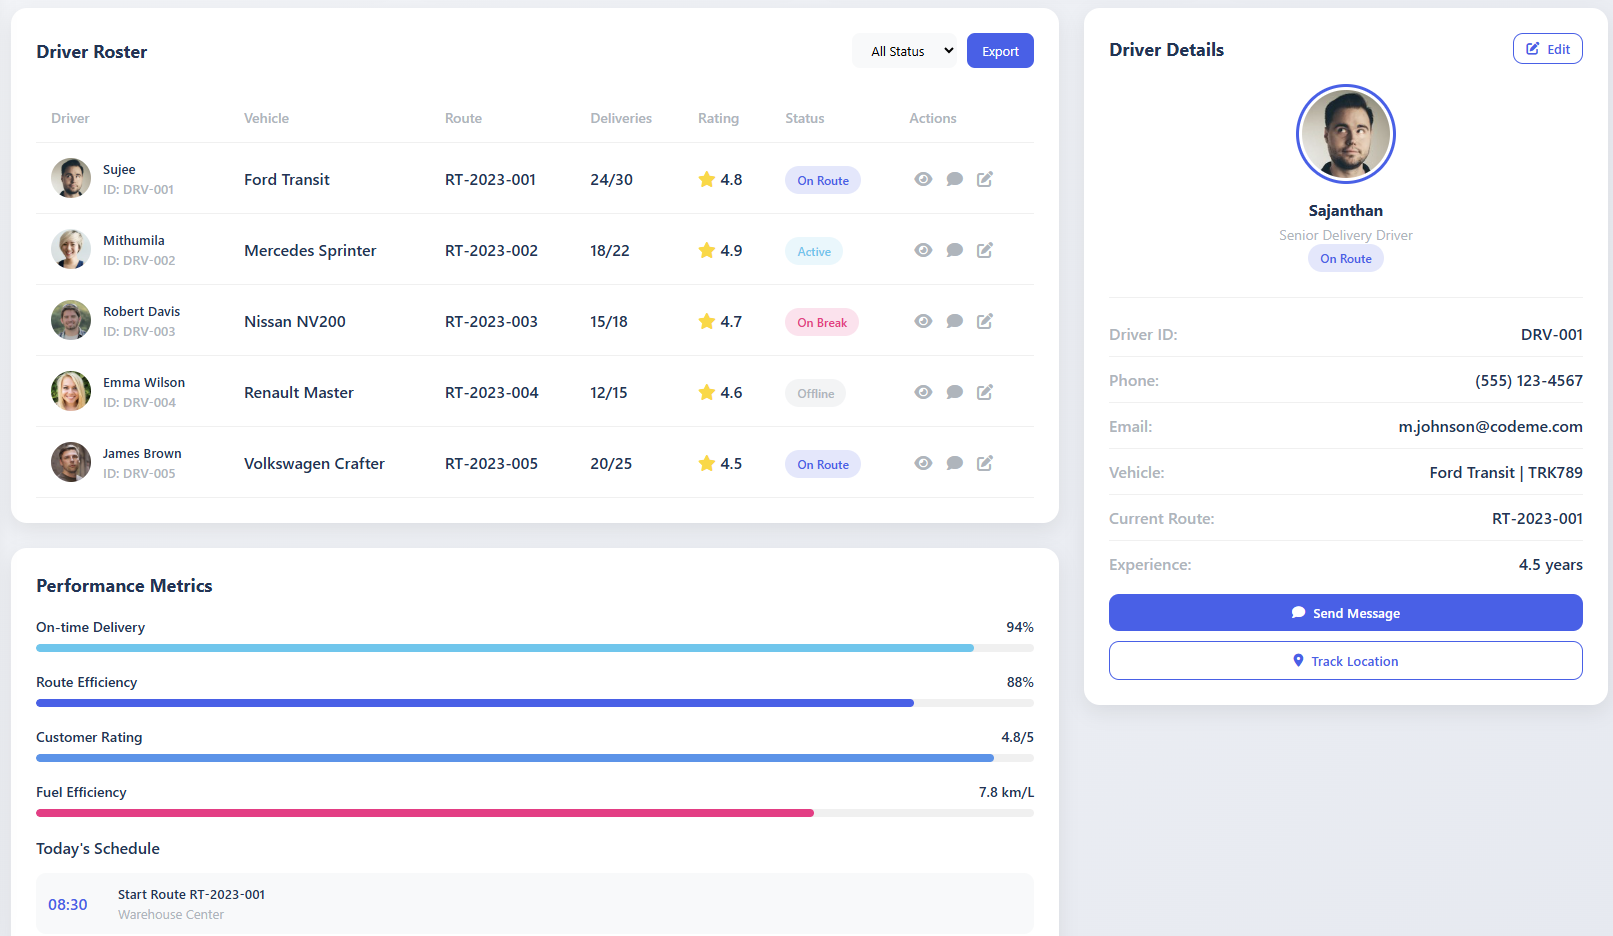Click the Deliveries column header

pyautogui.click(x=621, y=118)
